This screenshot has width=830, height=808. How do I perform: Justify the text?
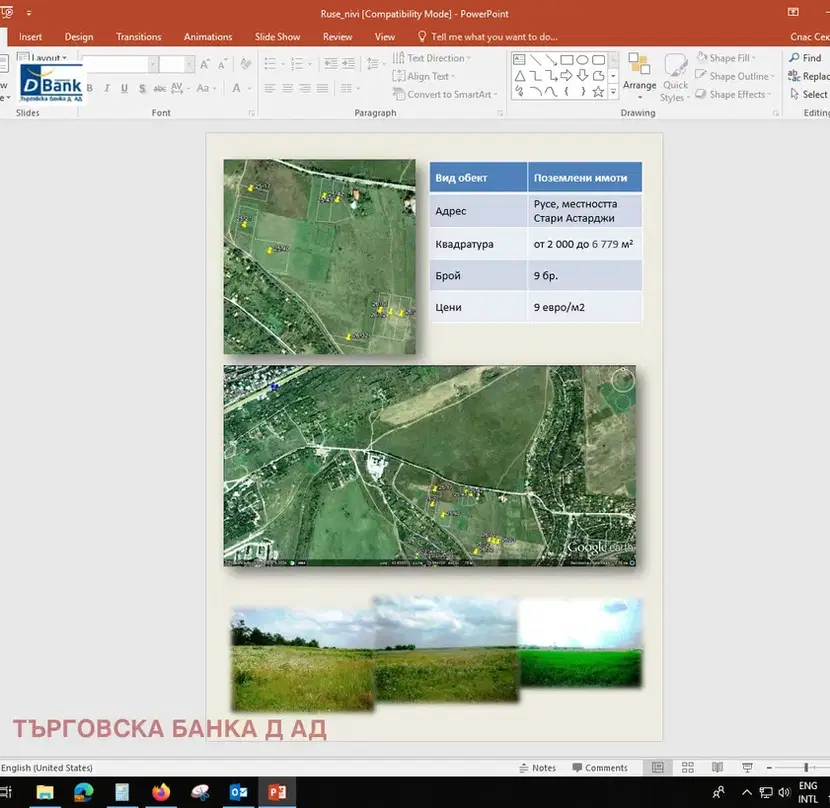pyautogui.click(x=322, y=88)
